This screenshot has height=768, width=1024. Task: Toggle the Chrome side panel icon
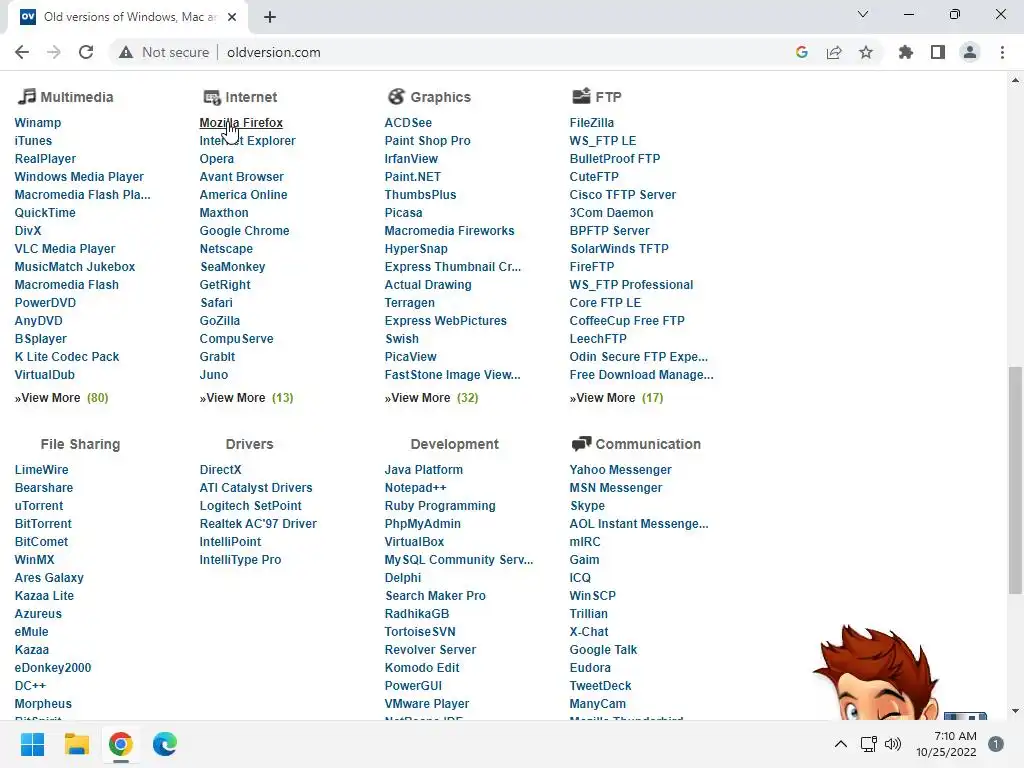[x=938, y=52]
